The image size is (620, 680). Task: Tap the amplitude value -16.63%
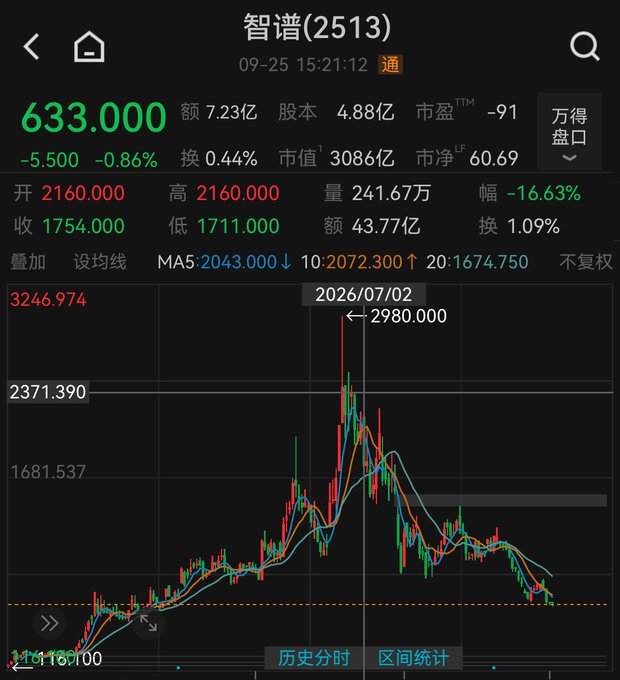tap(544, 193)
